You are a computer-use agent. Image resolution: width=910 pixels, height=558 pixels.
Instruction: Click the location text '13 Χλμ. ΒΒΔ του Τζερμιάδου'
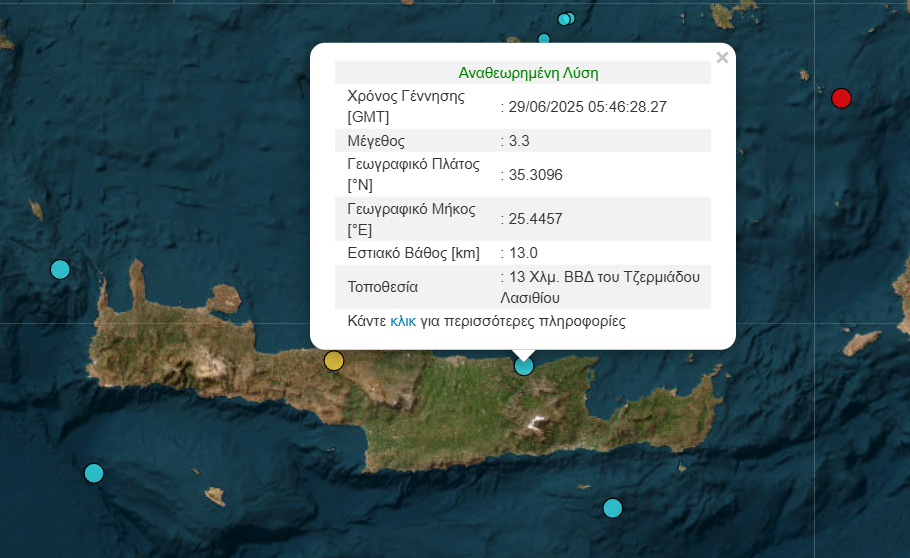tap(604, 277)
